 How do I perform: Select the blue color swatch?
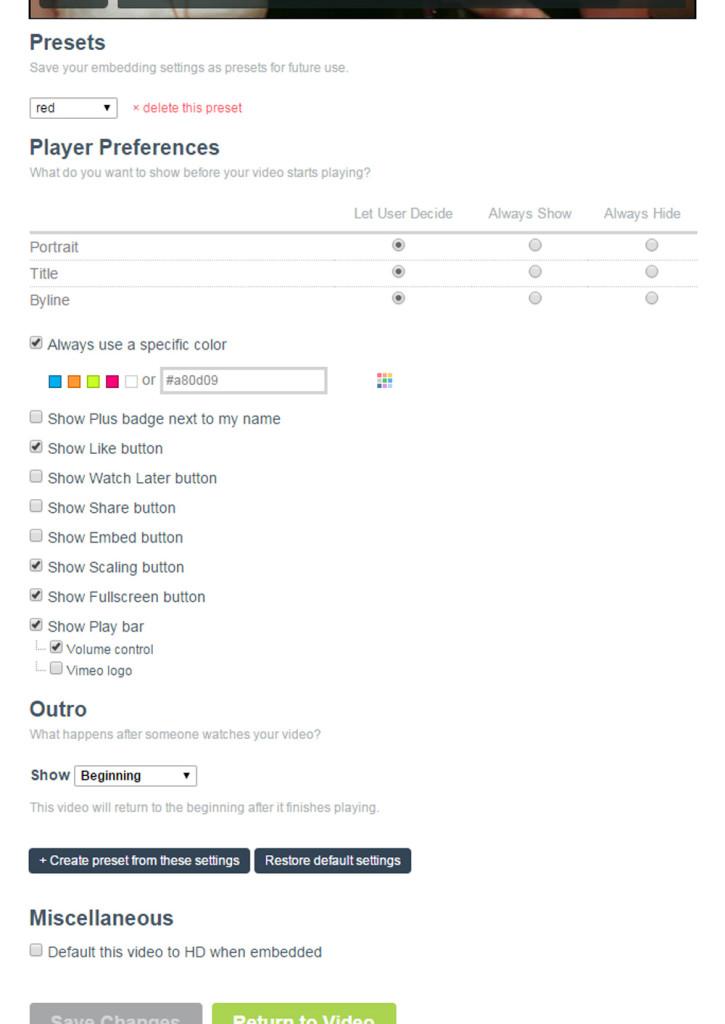click(x=56, y=381)
